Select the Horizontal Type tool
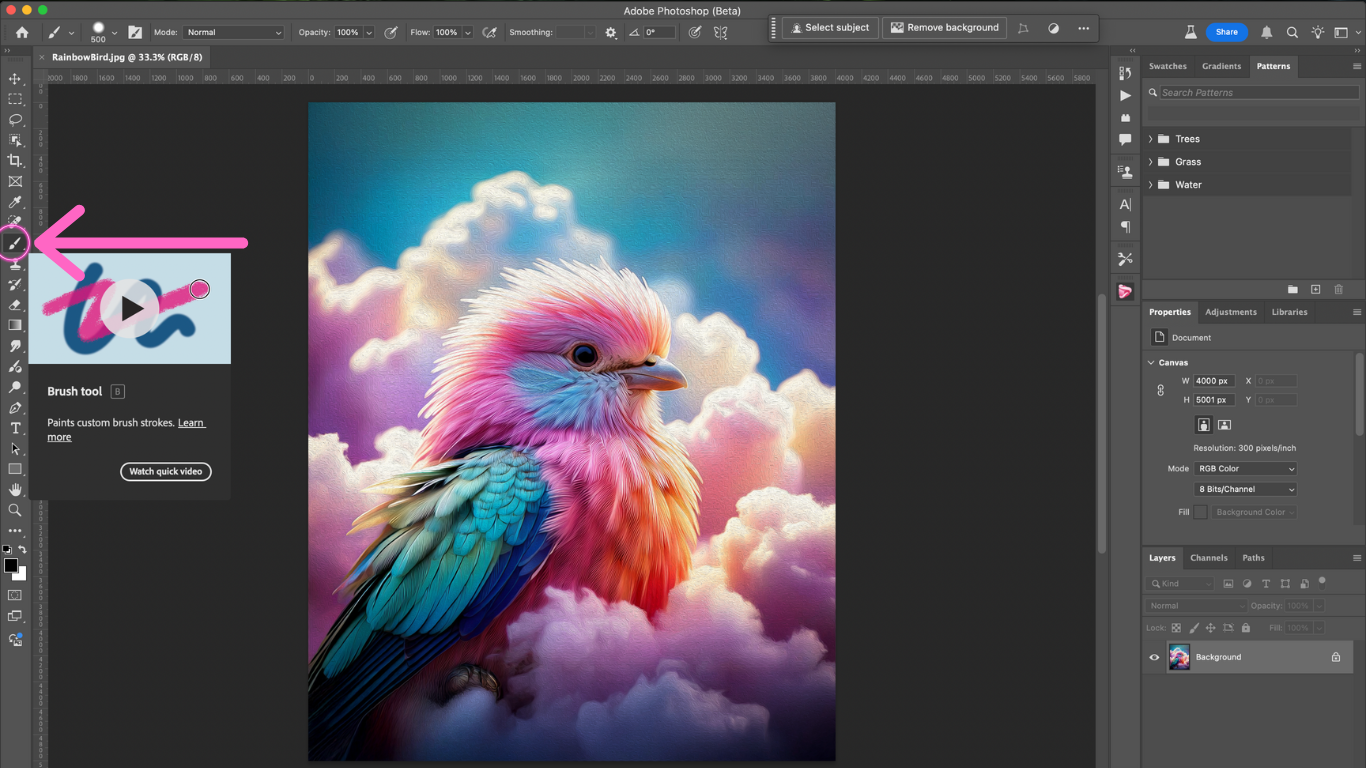The height and width of the screenshot is (768, 1366). tap(15, 428)
